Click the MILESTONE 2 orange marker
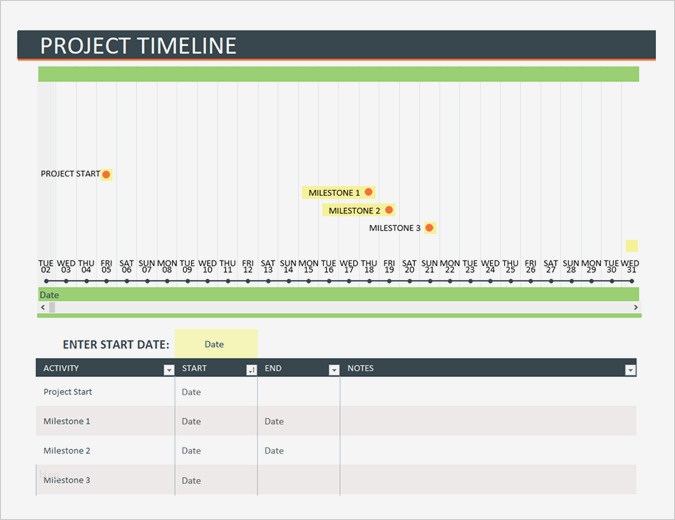The width and height of the screenshot is (675, 520). [x=389, y=210]
